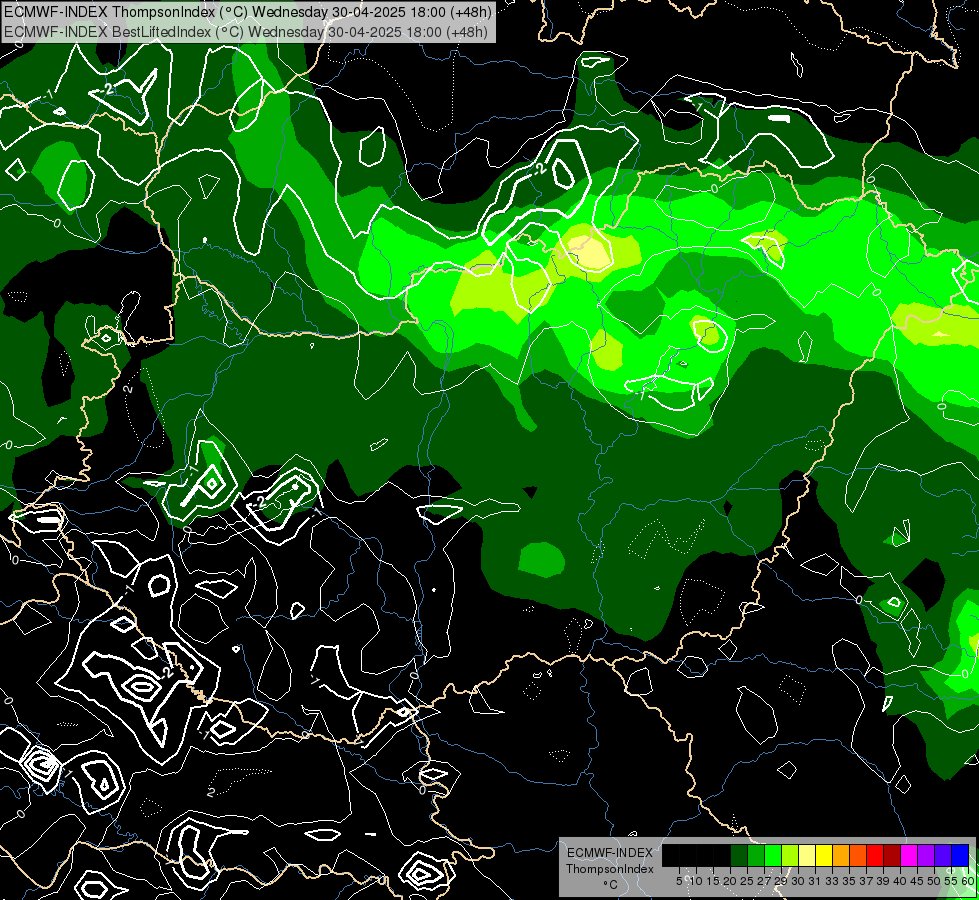Click the BestLiftedIndex title line
This screenshot has height=900, width=979.
(246, 31)
